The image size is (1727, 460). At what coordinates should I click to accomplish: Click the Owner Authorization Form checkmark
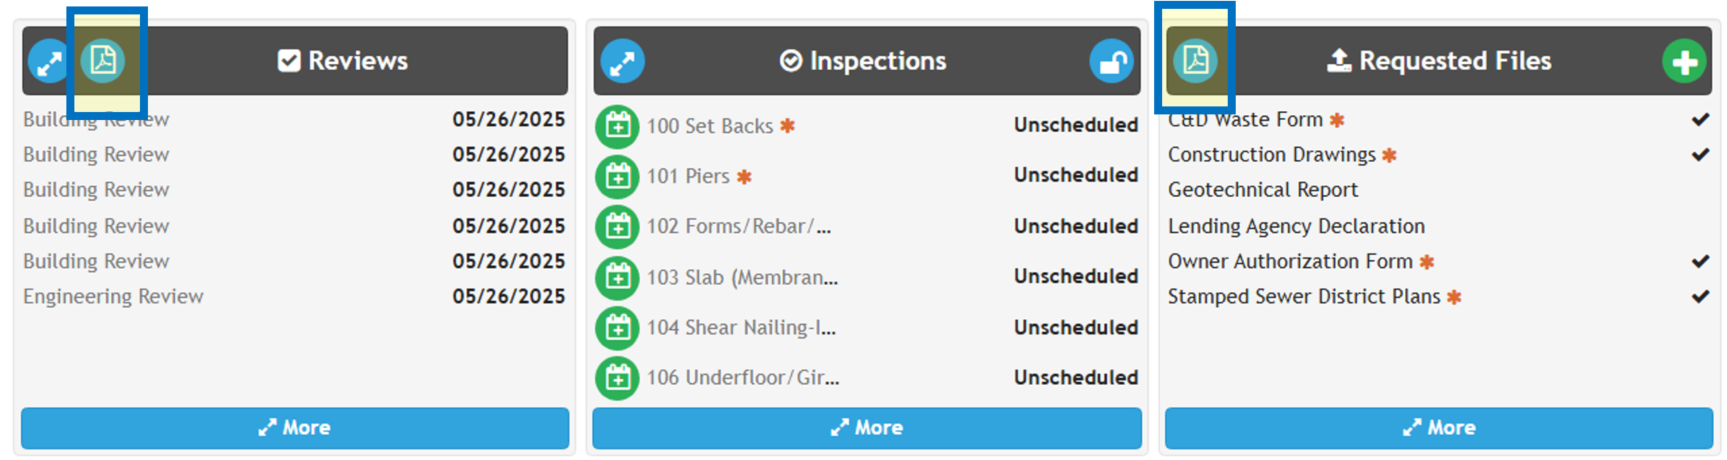click(x=1700, y=262)
